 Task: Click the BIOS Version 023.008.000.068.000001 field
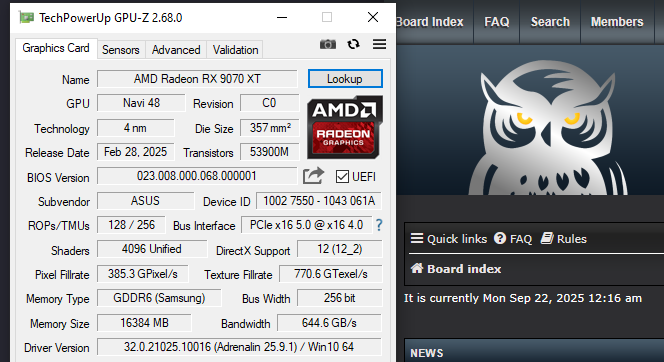pos(197,176)
